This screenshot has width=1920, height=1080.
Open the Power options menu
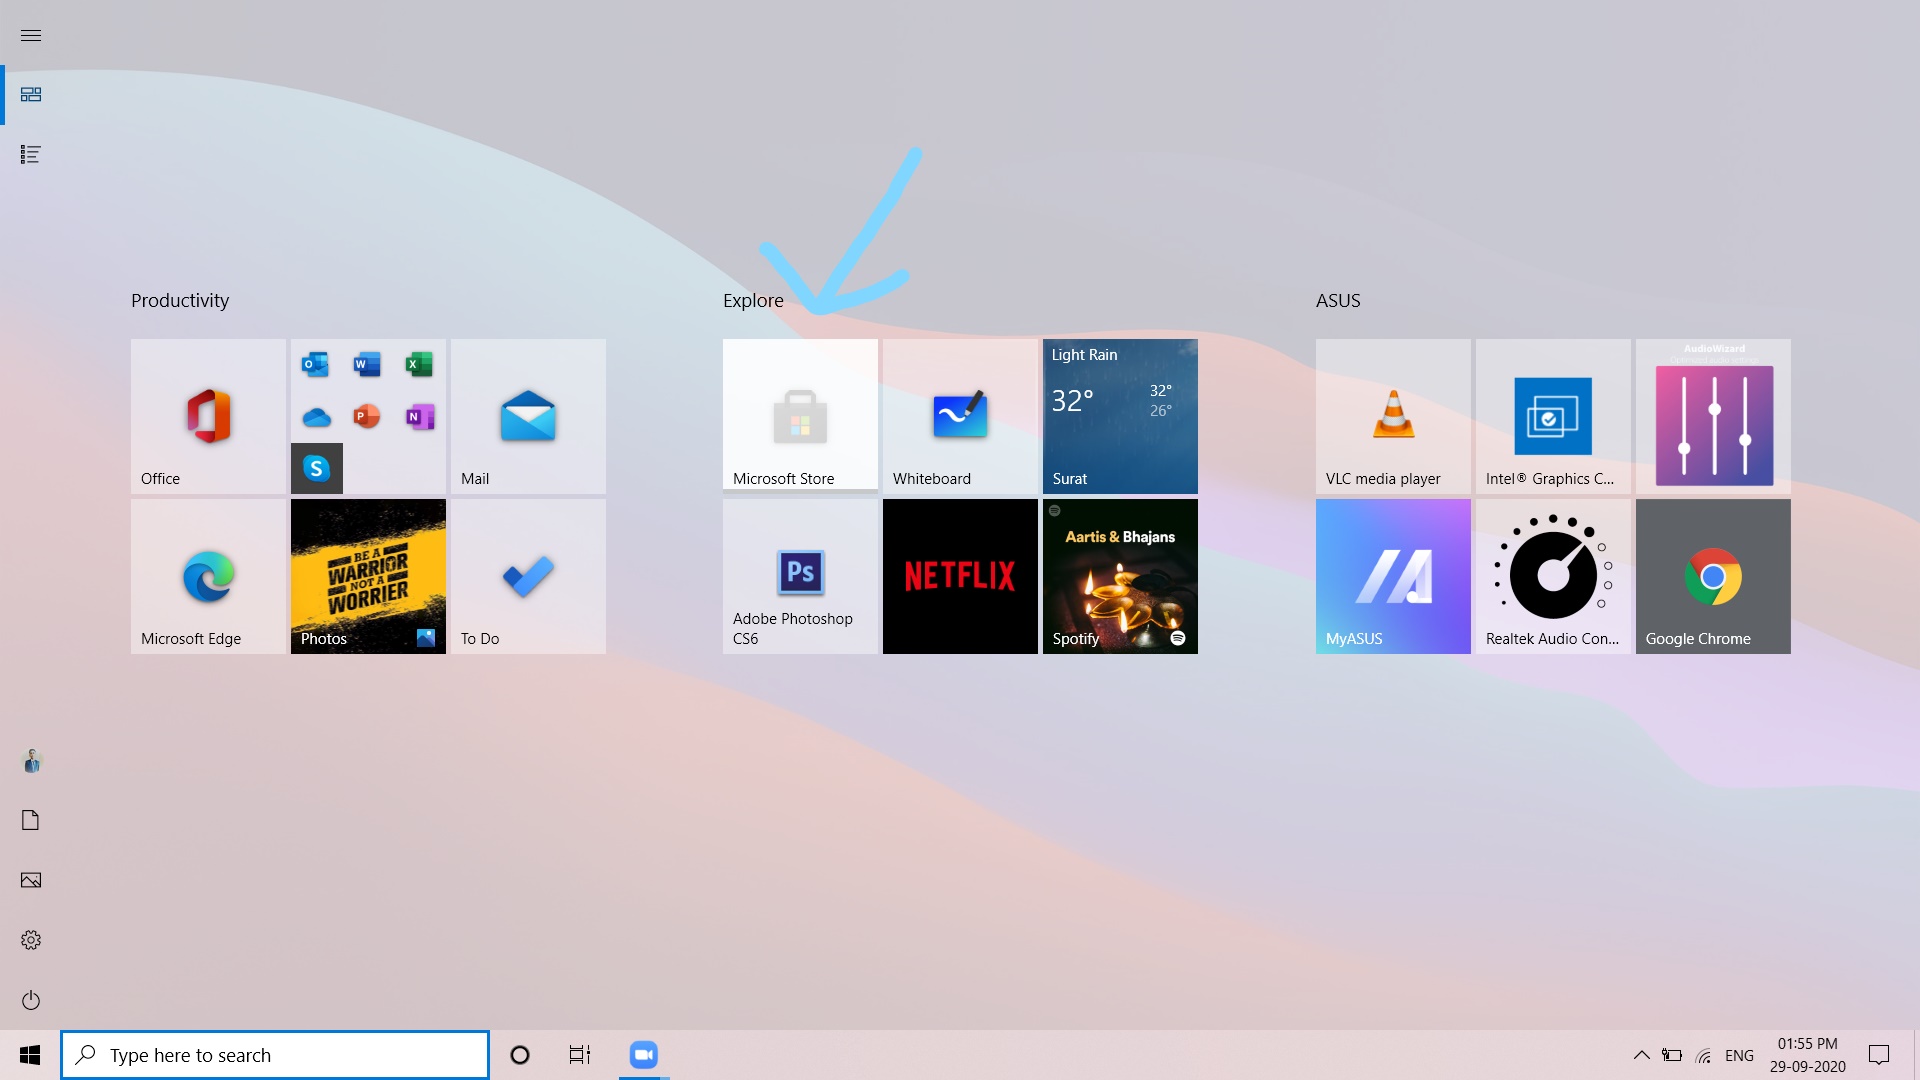click(x=31, y=1000)
